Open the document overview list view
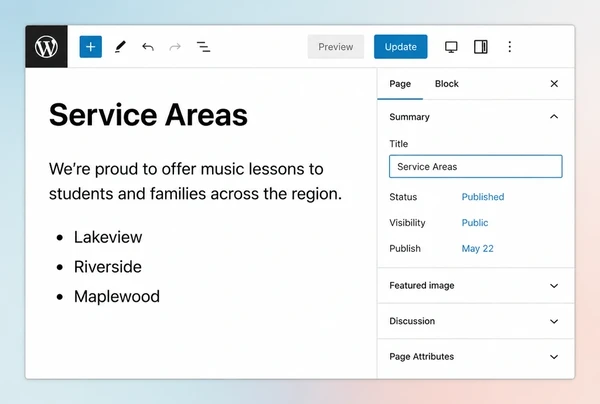This screenshot has width=600, height=404. pyautogui.click(x=203, y=47)
